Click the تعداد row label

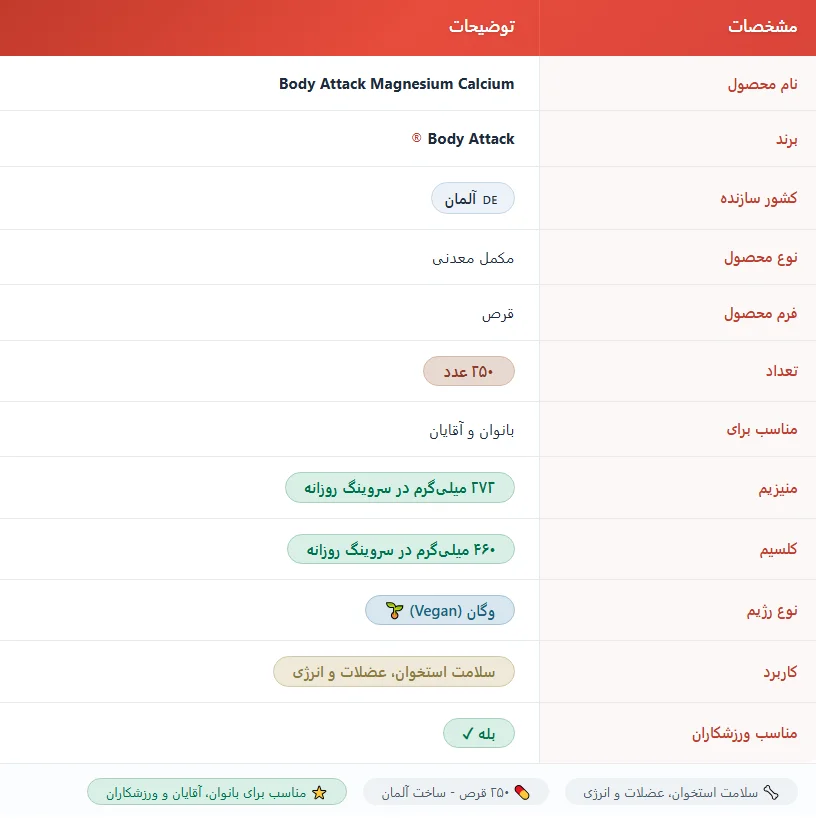tap(782, 371)
